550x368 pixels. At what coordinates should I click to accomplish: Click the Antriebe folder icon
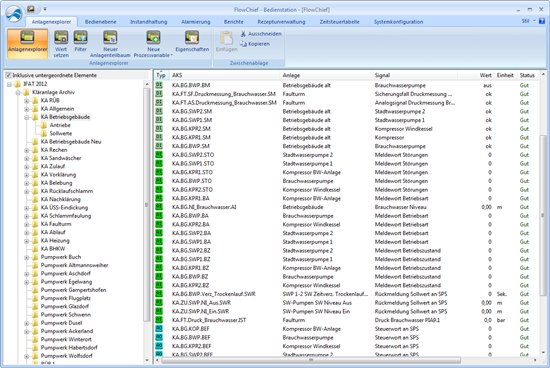(44, 125)
